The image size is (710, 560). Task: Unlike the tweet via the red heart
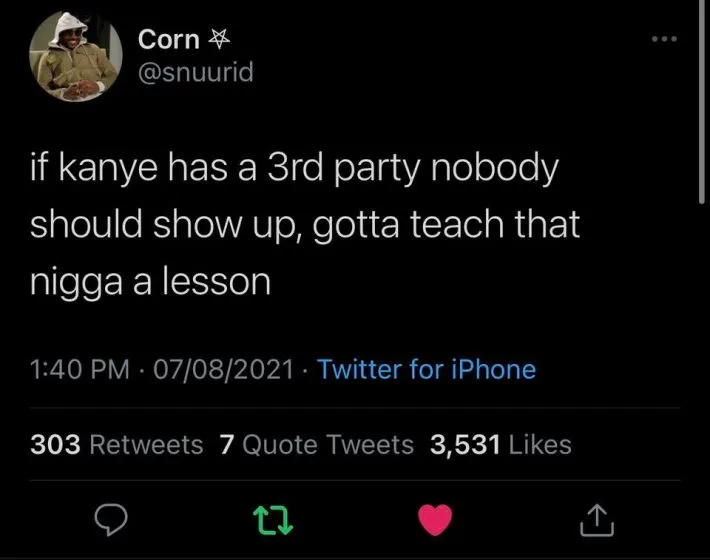point(435,520)
